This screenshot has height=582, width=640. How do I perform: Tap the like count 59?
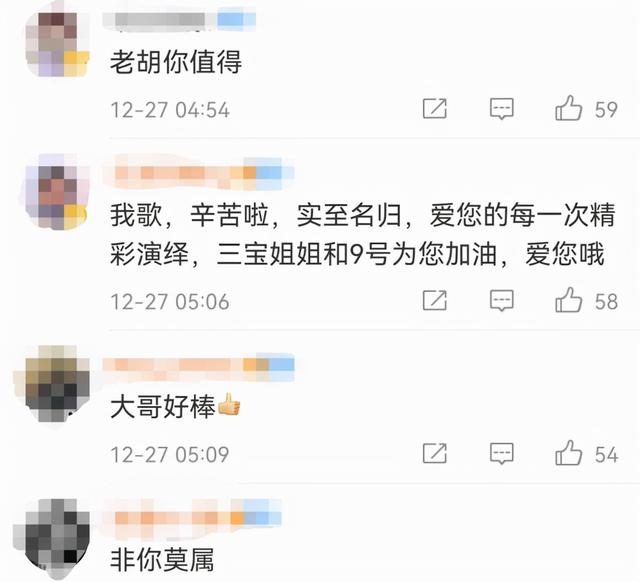(606, 109)
